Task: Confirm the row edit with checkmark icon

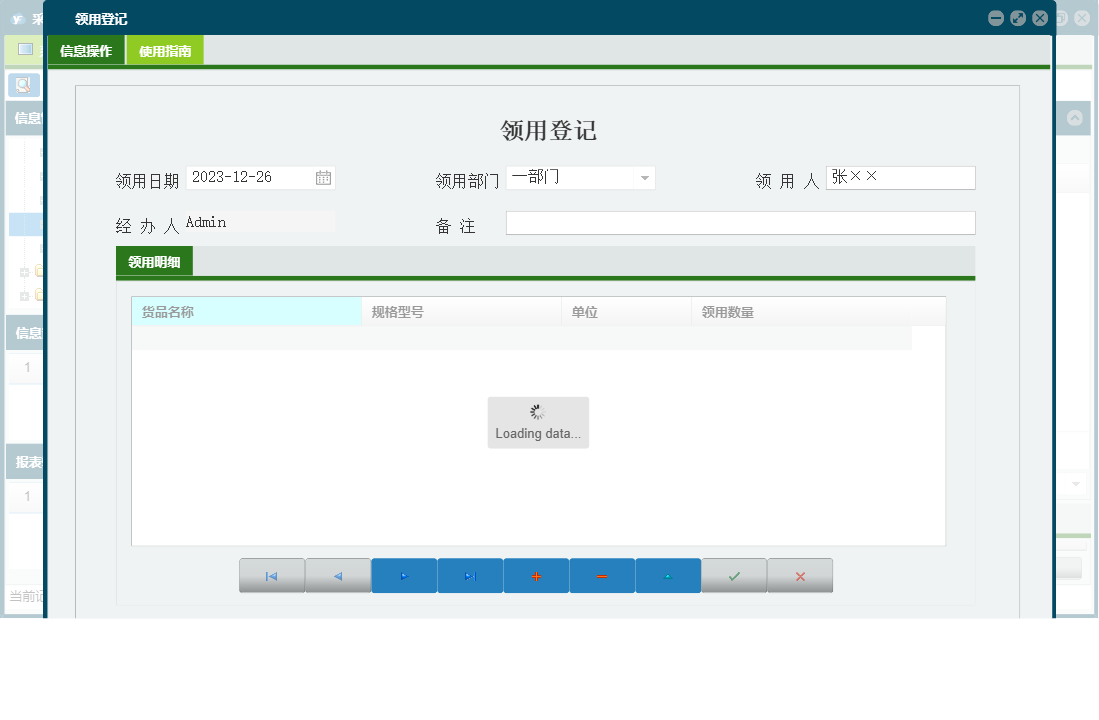Action: [734, 575]
